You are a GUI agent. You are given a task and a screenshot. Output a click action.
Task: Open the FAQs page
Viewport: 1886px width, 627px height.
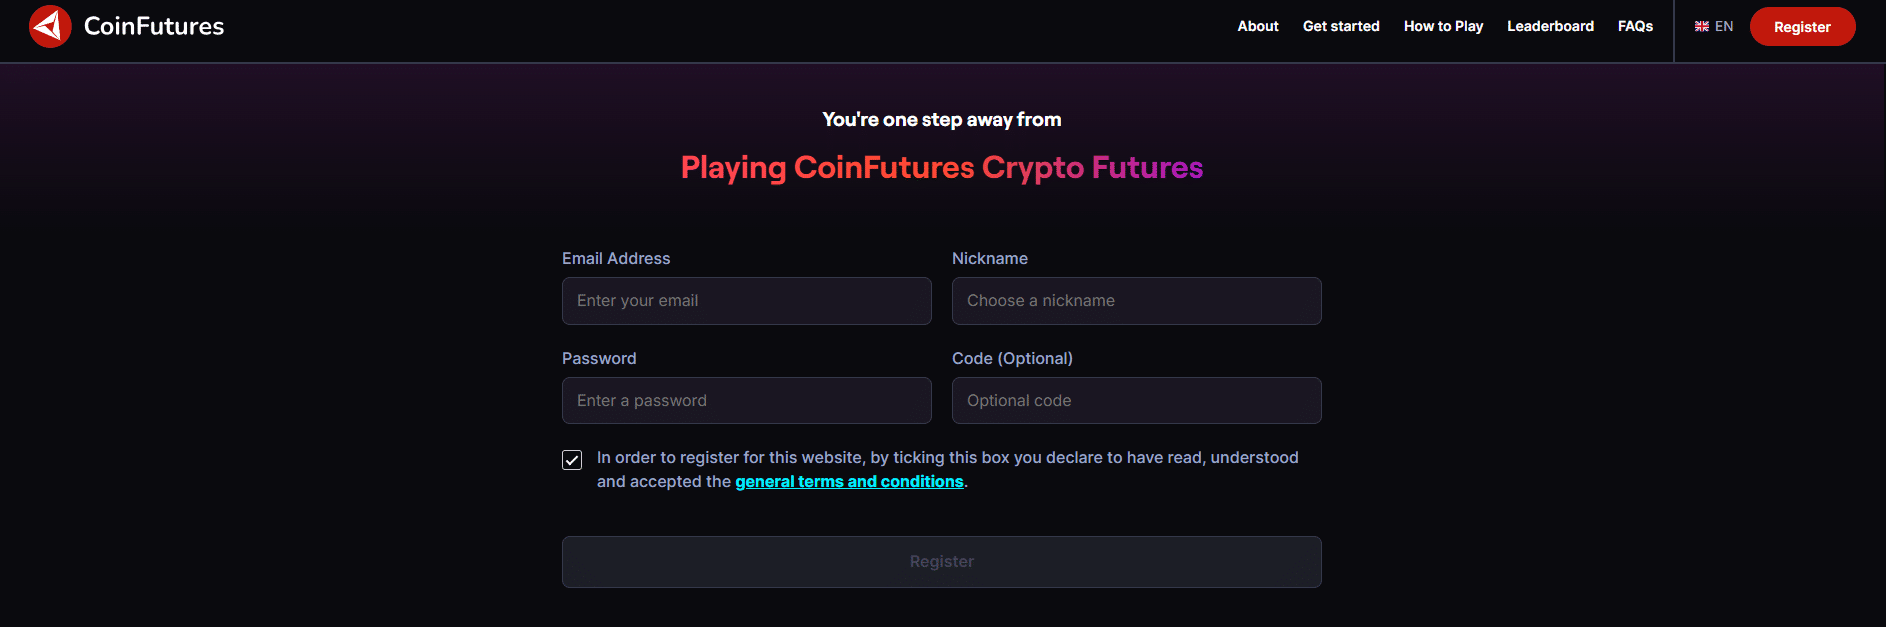(1635, 27)
